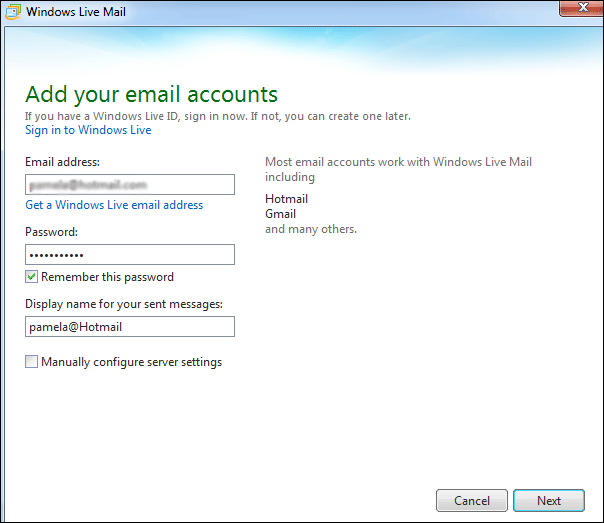Viewport: 604px width, 523px height.
Task: Cancel adding the email account
Action: coord(472,500)
